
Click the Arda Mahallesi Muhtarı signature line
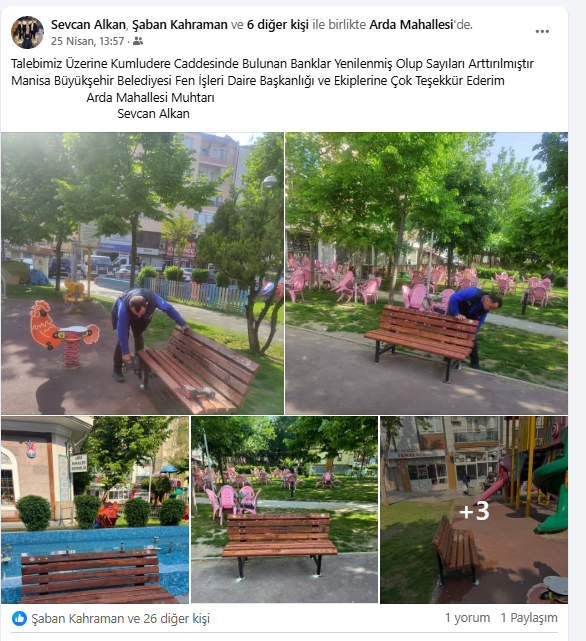pyautogui.click(x=150, y=98)
